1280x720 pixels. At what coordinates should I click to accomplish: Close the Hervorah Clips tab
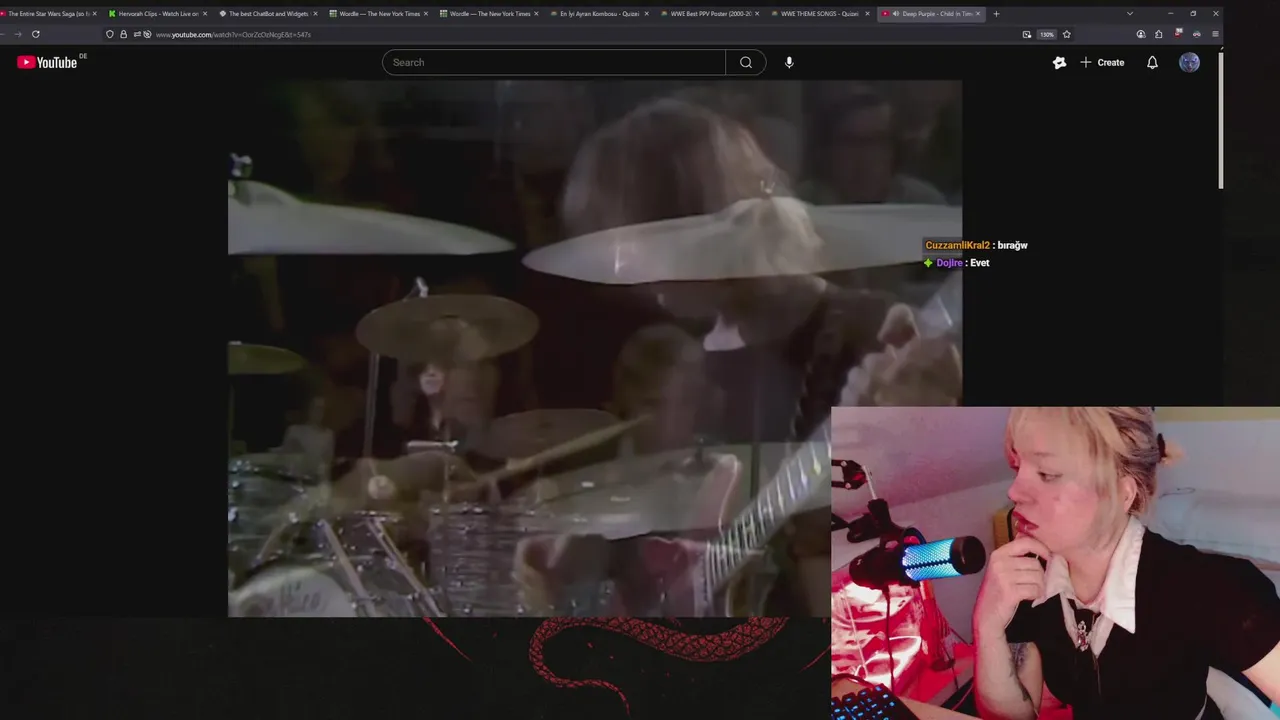[205, 14]
